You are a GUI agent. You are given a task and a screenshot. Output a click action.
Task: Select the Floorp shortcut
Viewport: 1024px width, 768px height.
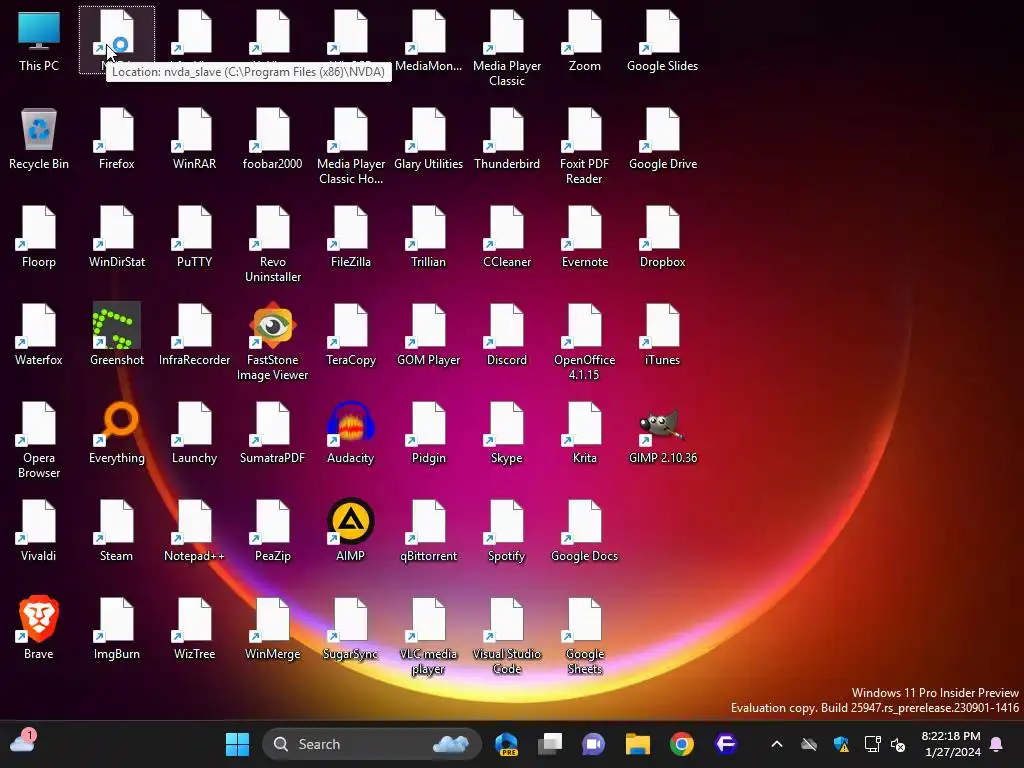point(39,237)
